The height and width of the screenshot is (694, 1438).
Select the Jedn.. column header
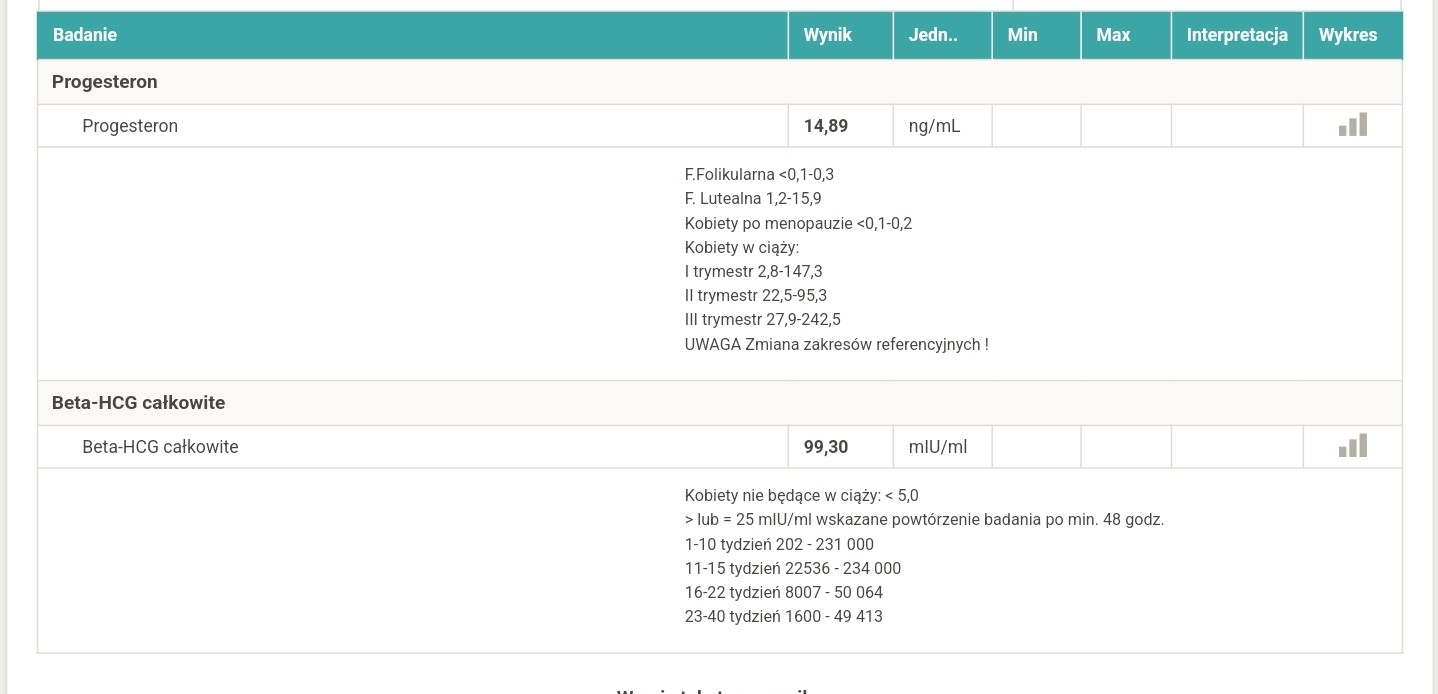(x=932, y=35)
